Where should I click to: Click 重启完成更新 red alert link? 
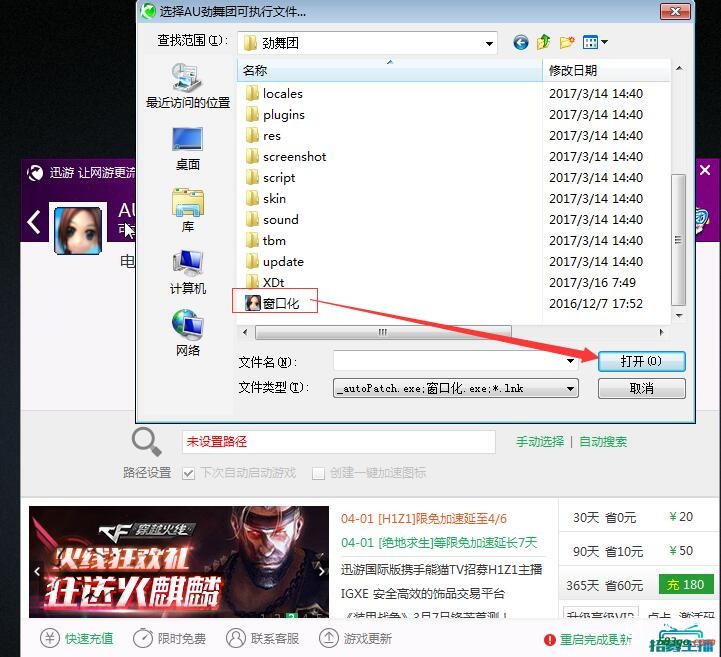[x=588, y=640]
